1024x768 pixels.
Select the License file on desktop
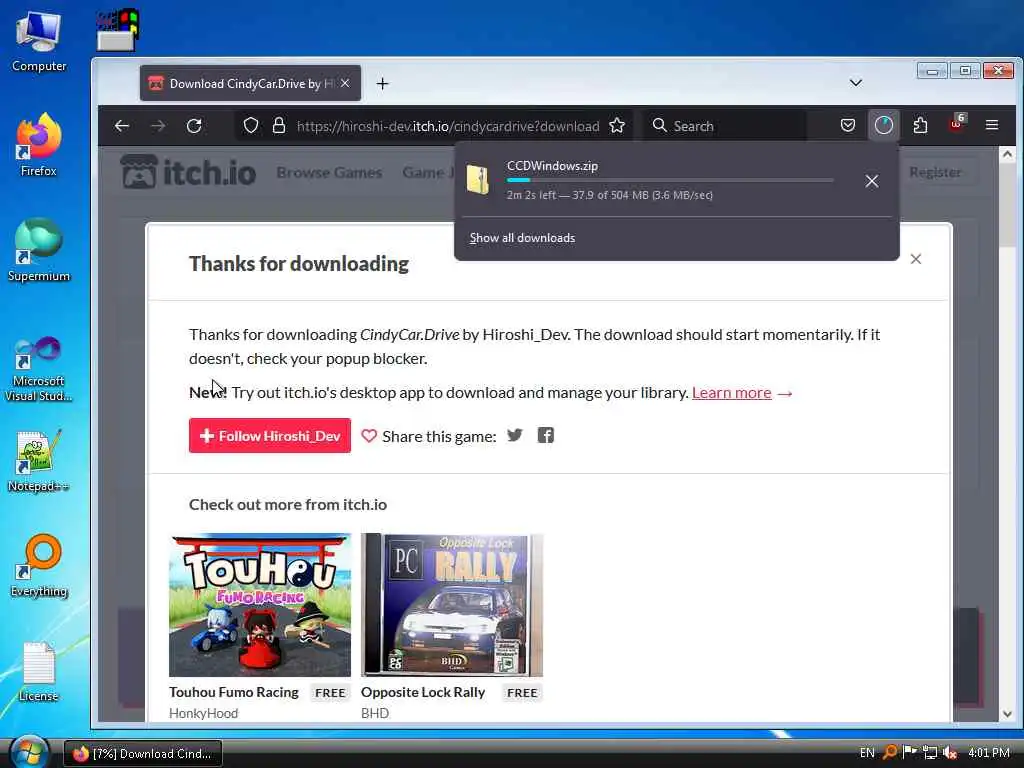(x=39, y=671)
